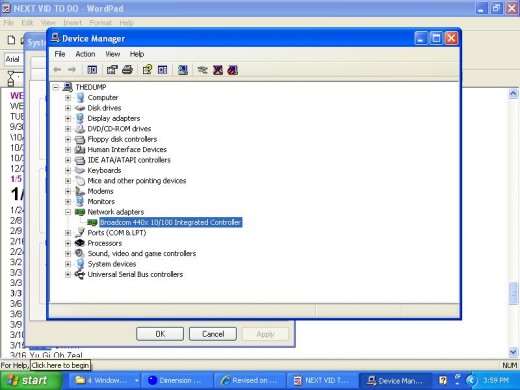Screen dimensions: 520x390
Task: Expand the Display adapters category
Action: coord(68,118)
